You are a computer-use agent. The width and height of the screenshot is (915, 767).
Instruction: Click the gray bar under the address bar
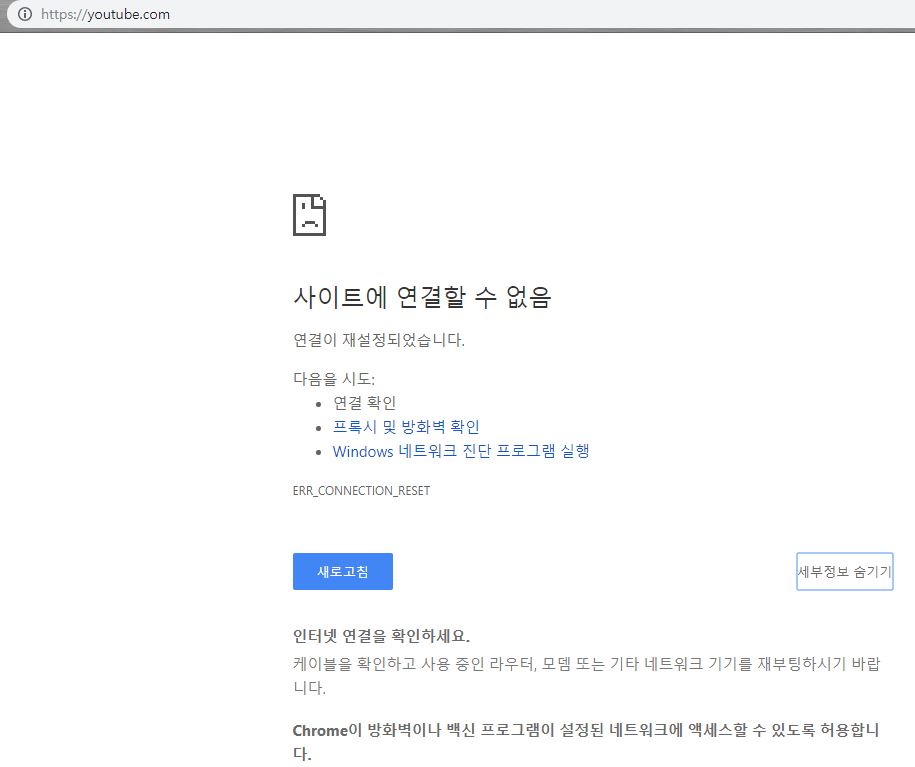click(x=457, y=31)
